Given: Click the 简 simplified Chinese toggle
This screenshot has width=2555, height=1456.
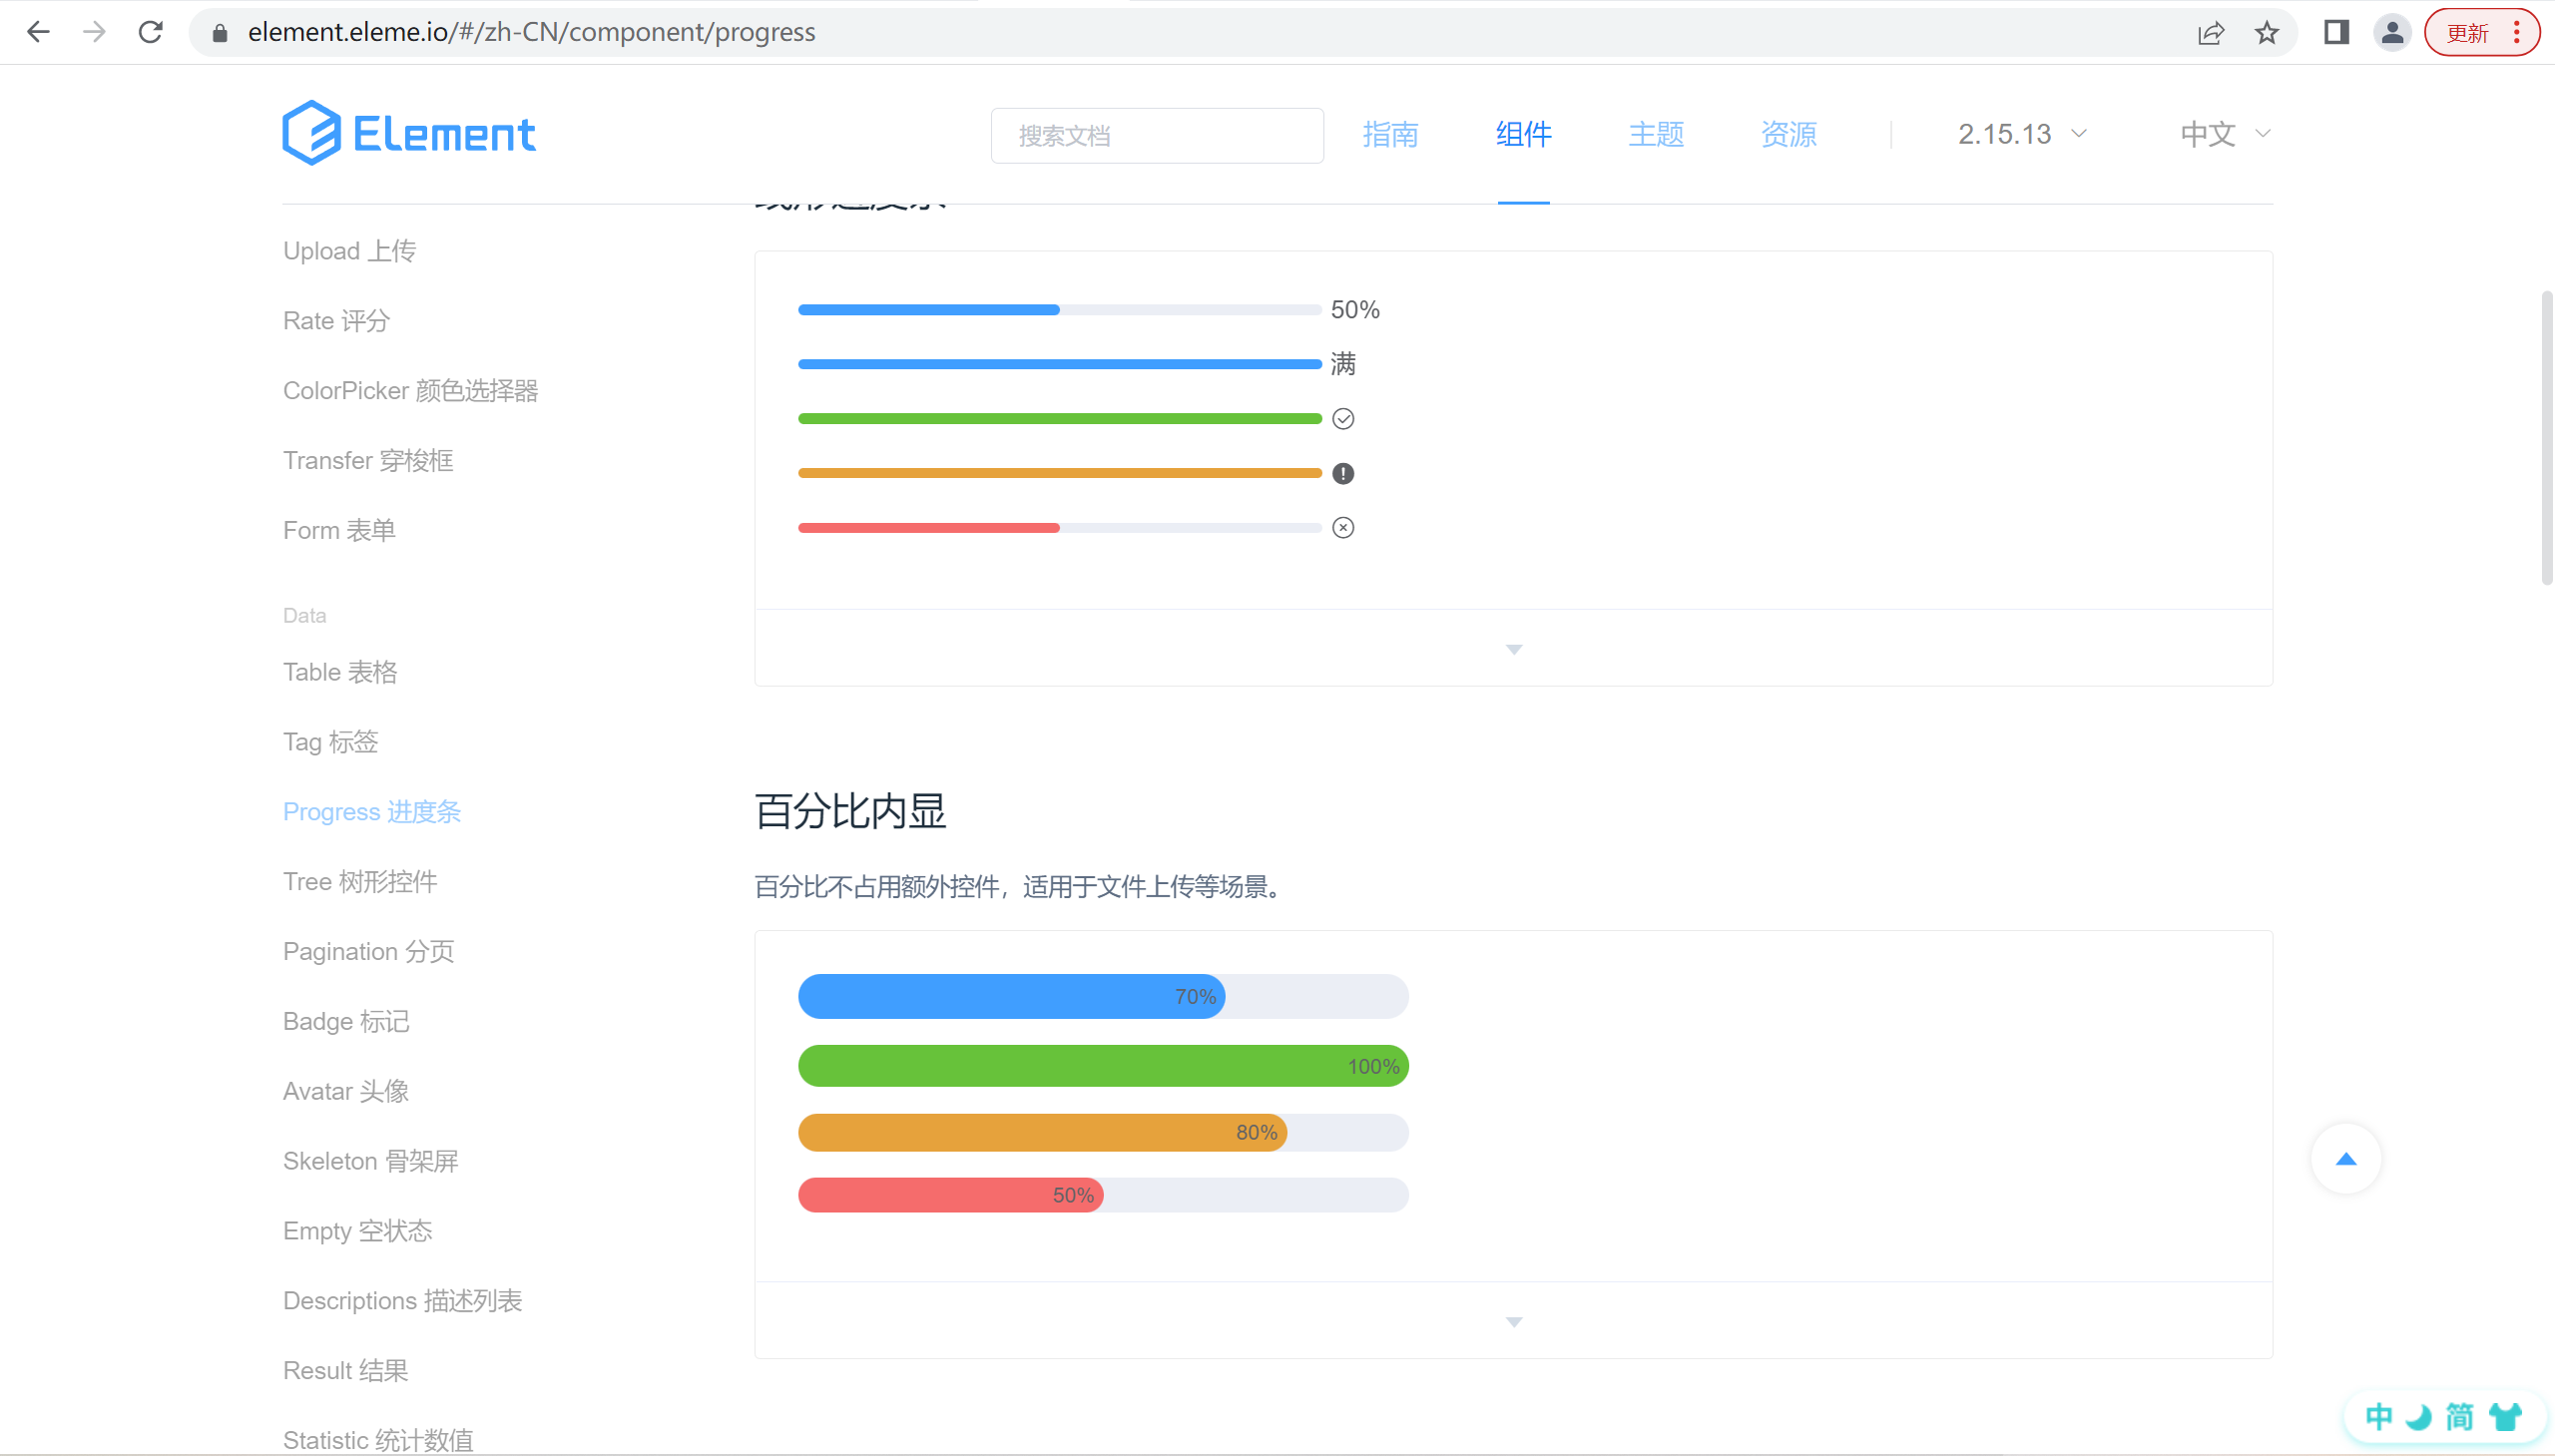Looking at the screenshot, I should (2460, 1417).
